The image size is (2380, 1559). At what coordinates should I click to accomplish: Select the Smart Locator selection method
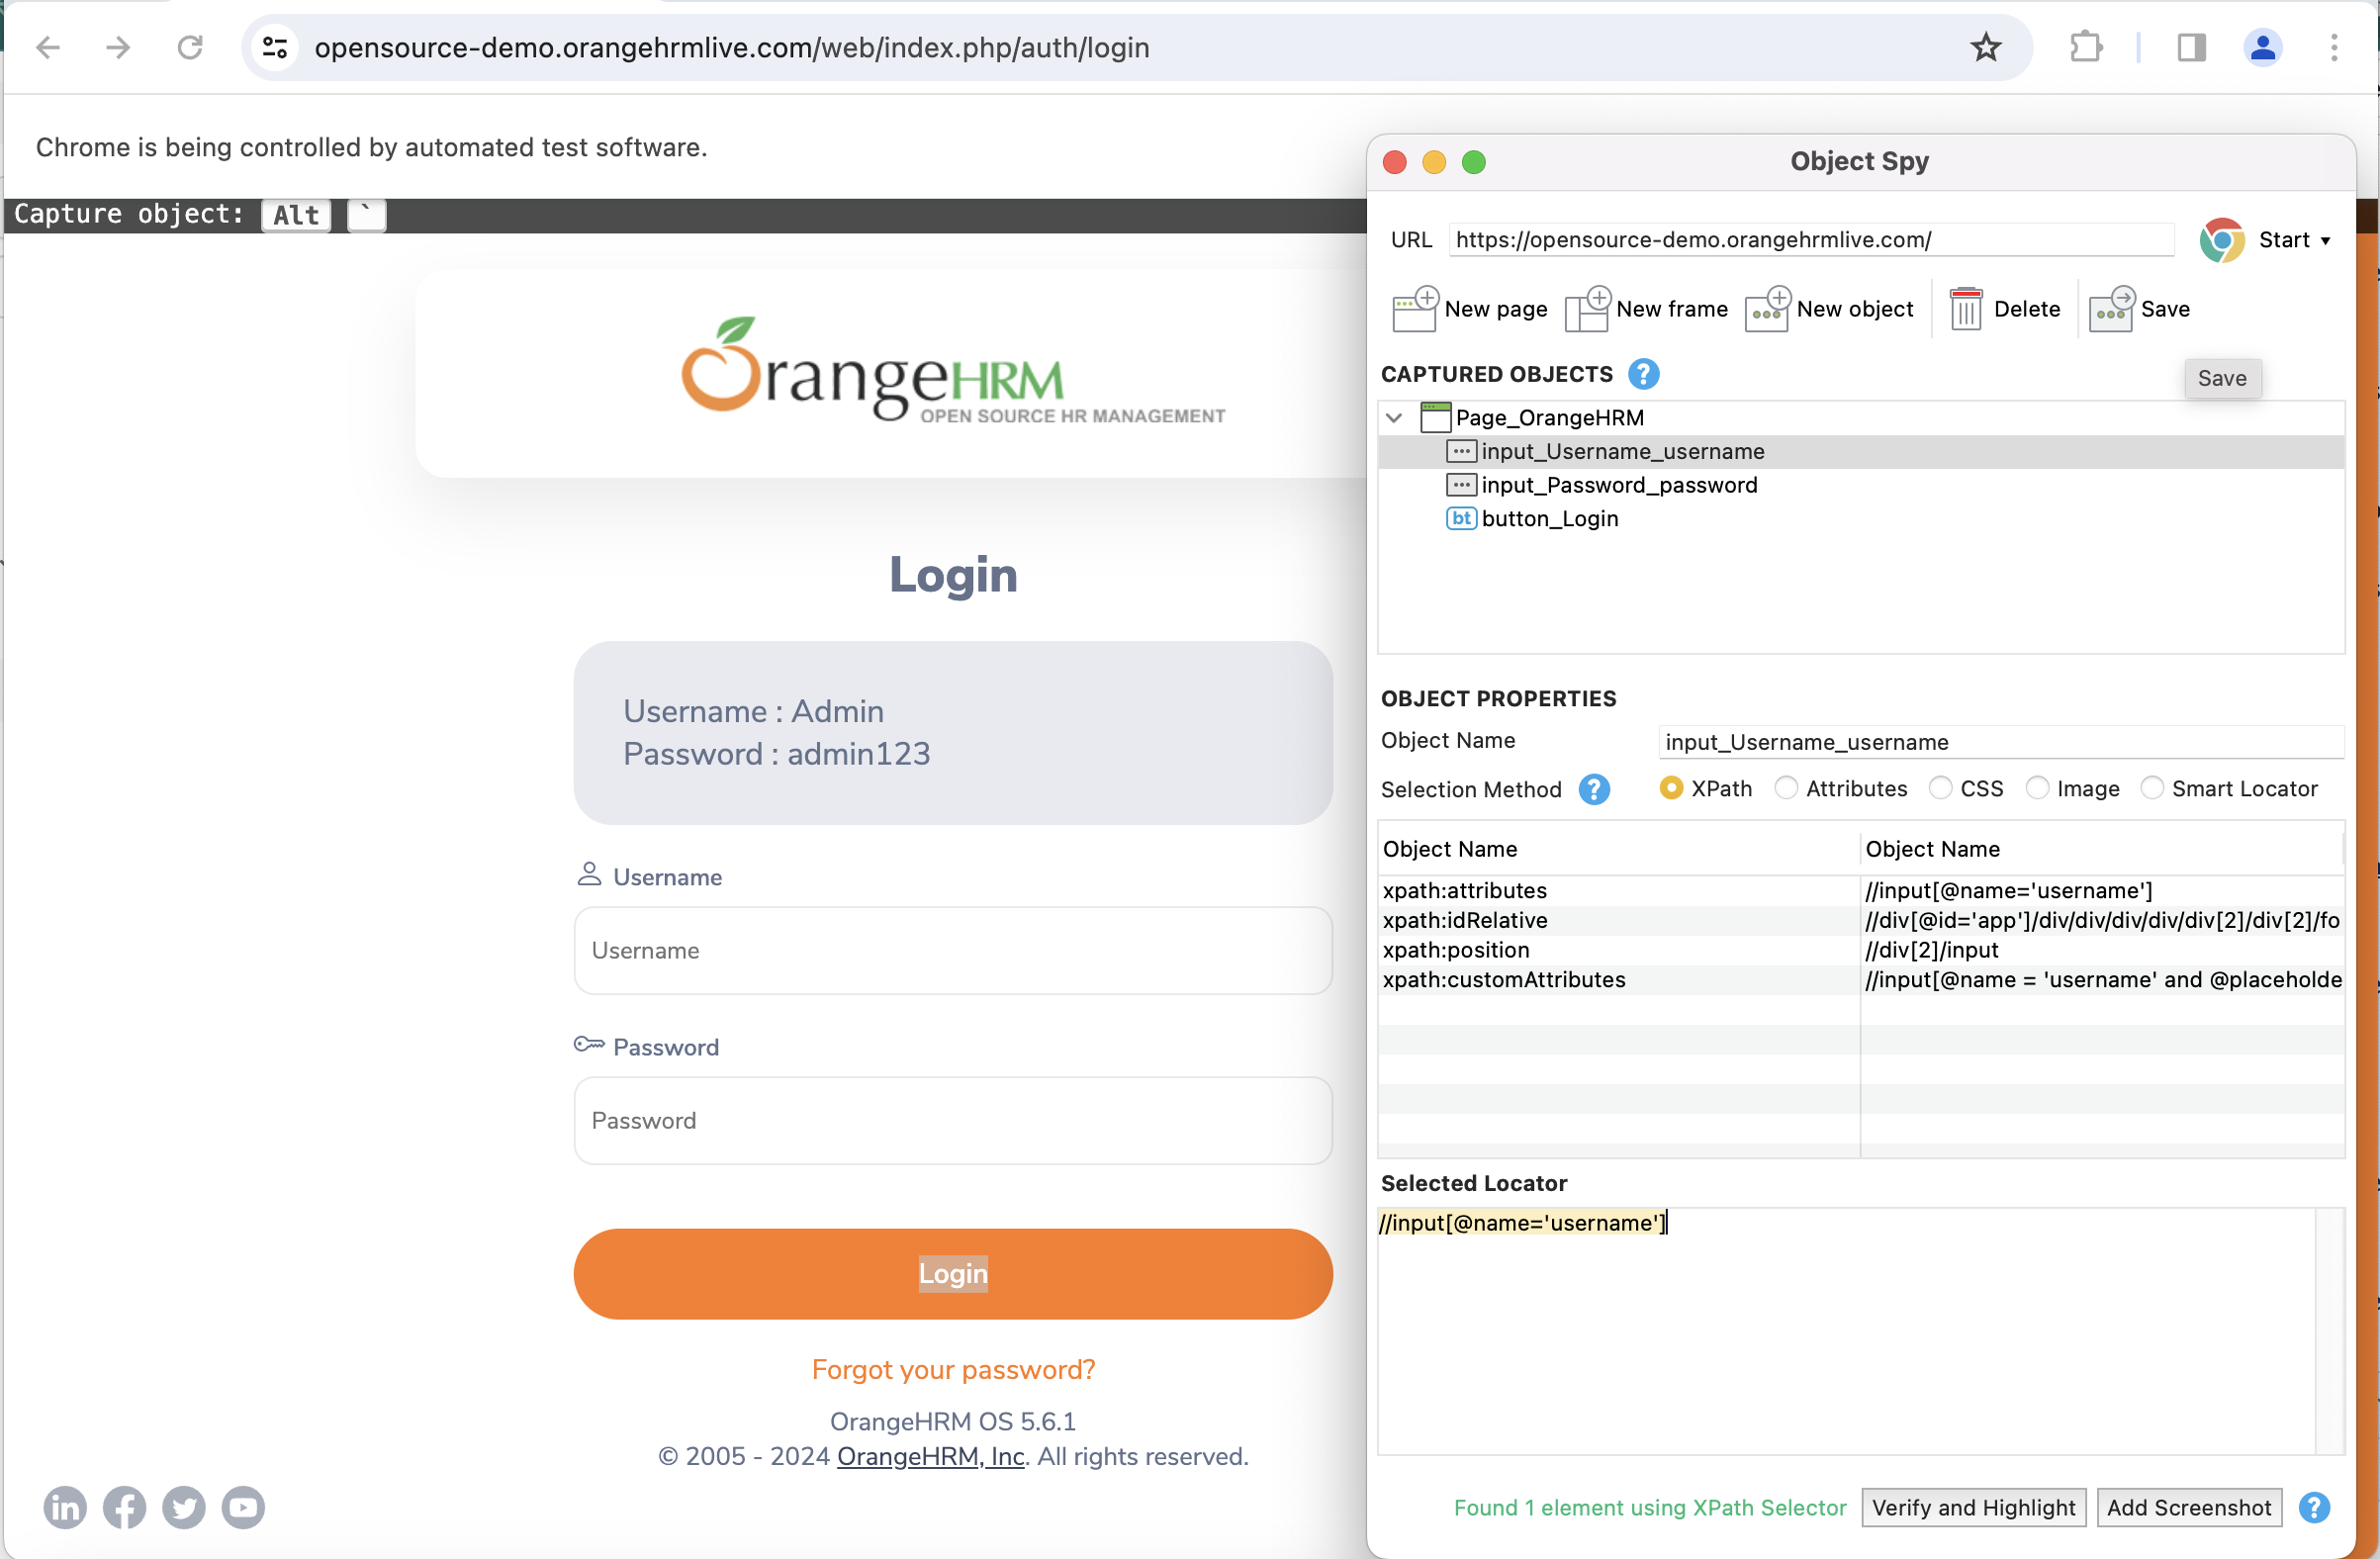[2152, 788]
